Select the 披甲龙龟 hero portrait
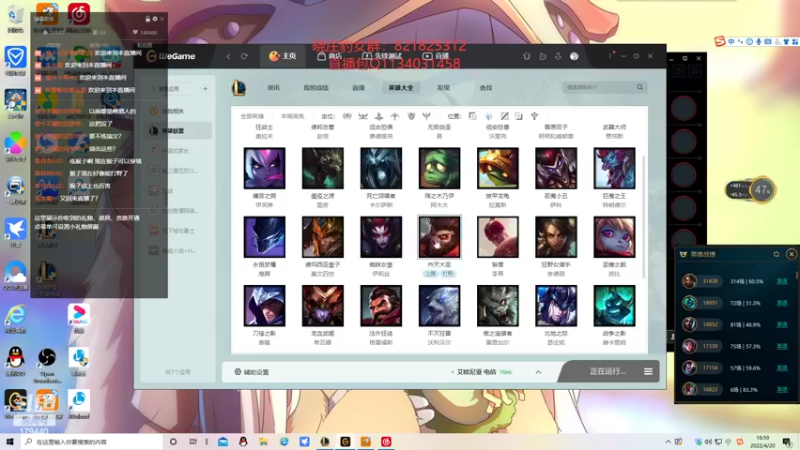 (x=497, y=168)
